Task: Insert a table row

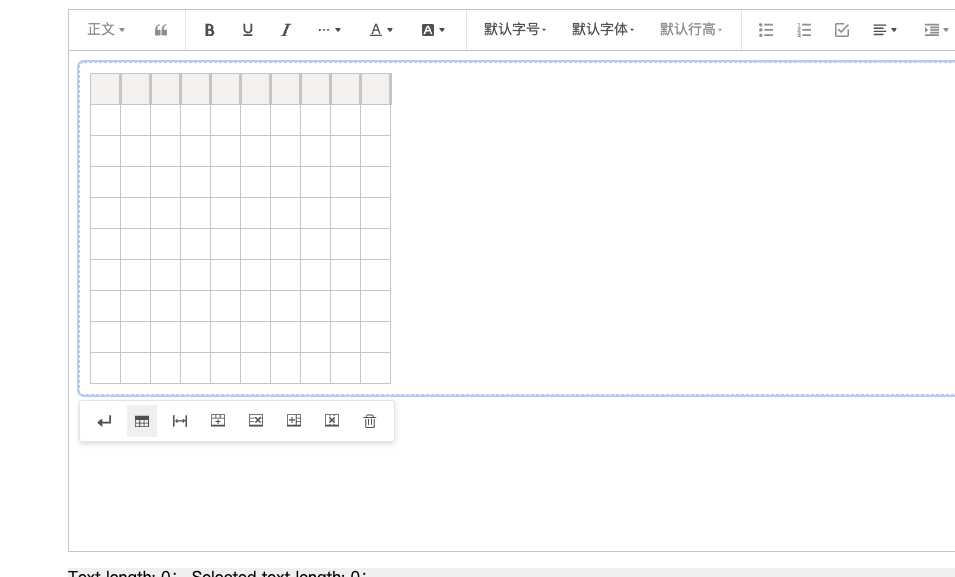Action: coord(218,421)
